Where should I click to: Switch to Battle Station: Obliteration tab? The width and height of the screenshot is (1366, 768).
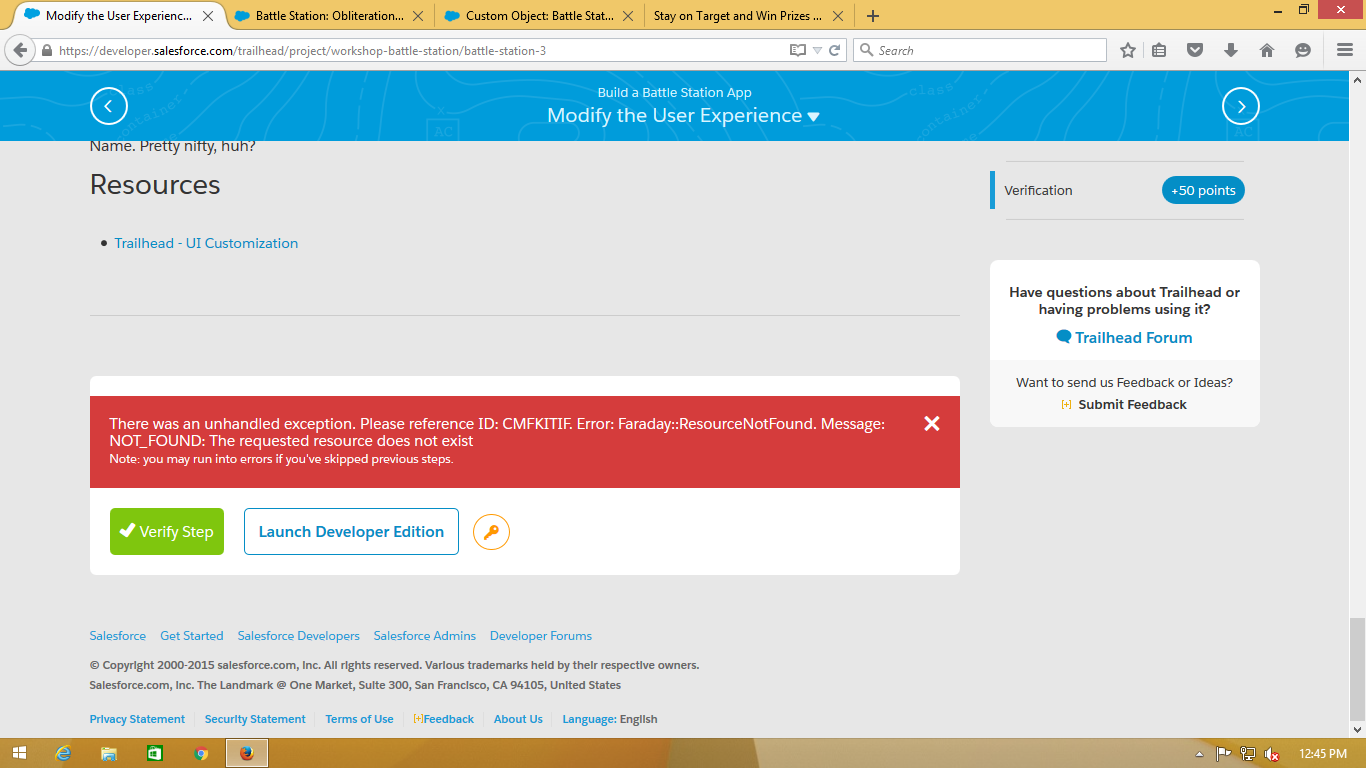click(x=329, y=16)
